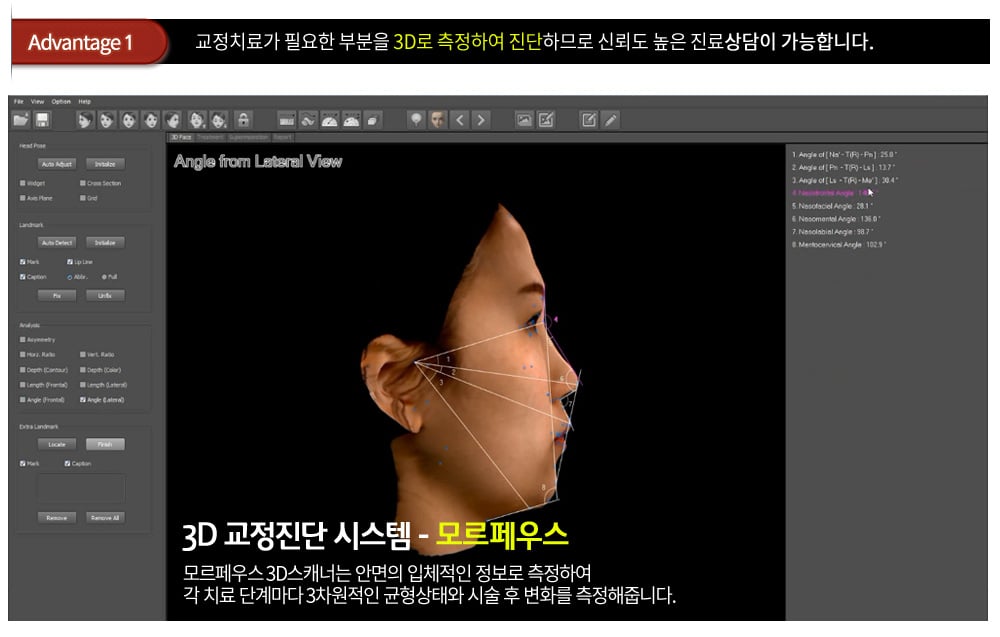Switch to the Superimposition tab
The height and width of the screenshot is (637, 1000).
pyautogui.click(x=249, y=137)
